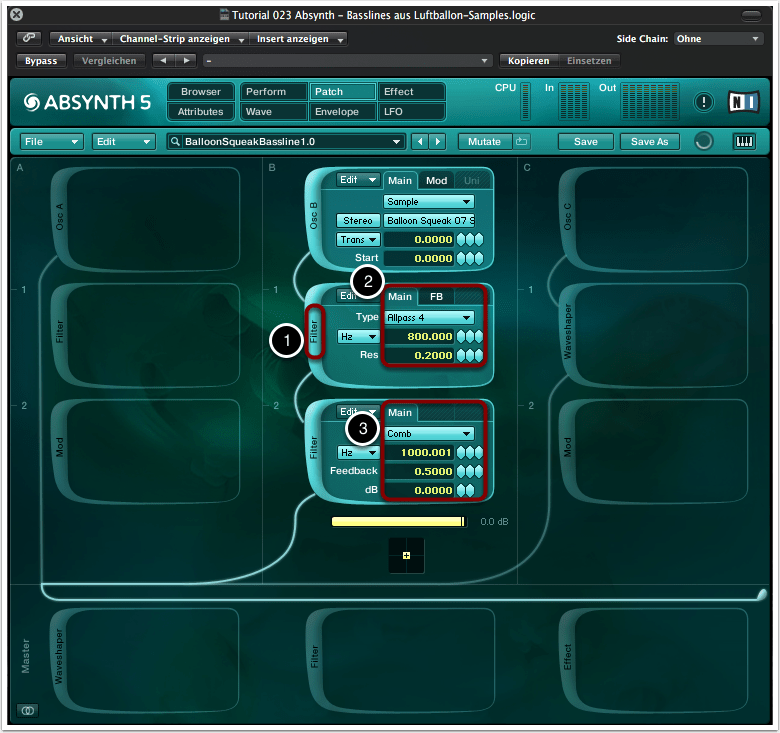Open the Allpass 4 filter type dropdown

(x=429, y=317)
